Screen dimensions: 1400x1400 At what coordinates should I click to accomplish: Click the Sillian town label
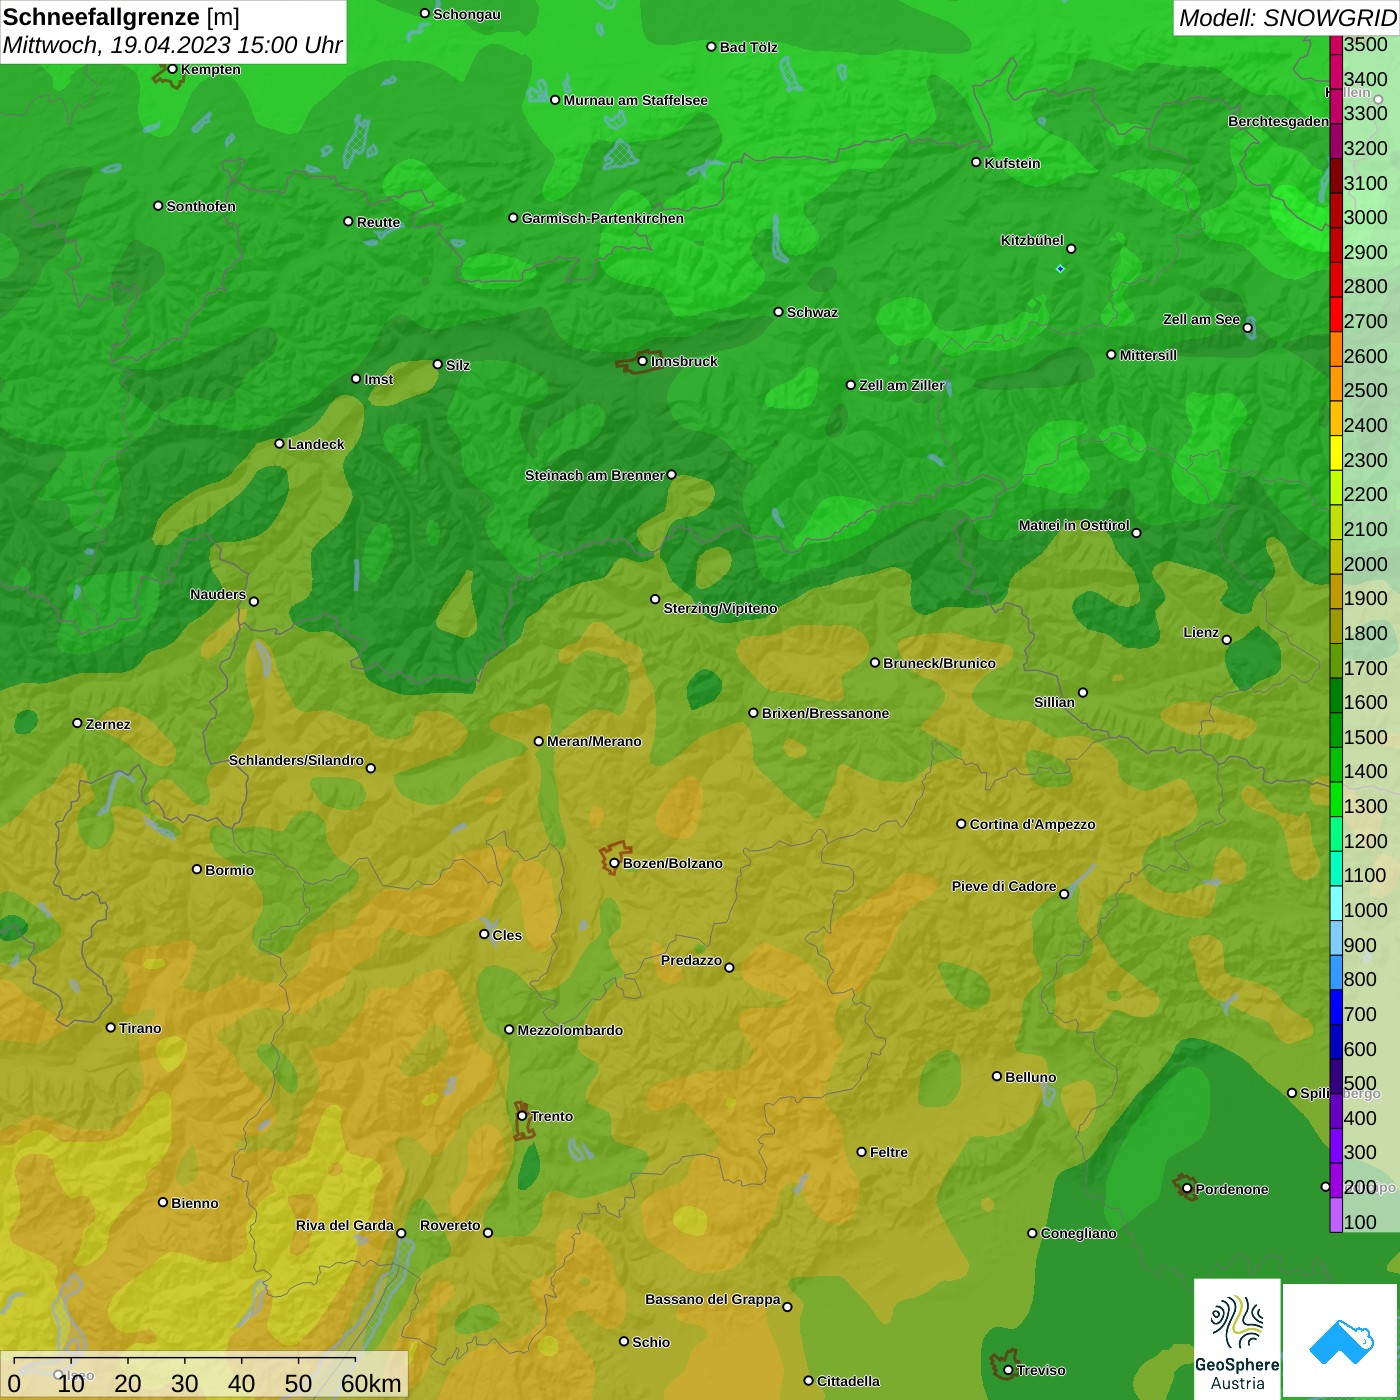pyautogui.click(x=1054, y=702)
